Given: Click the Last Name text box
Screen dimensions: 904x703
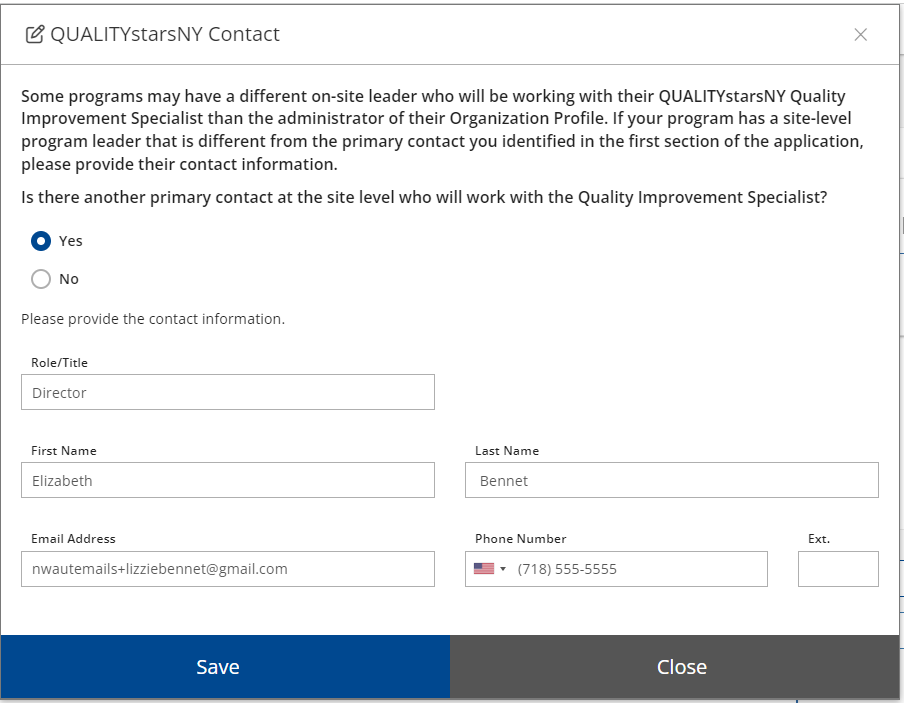Looking at the screenshot, I should (x=672, y=480).
